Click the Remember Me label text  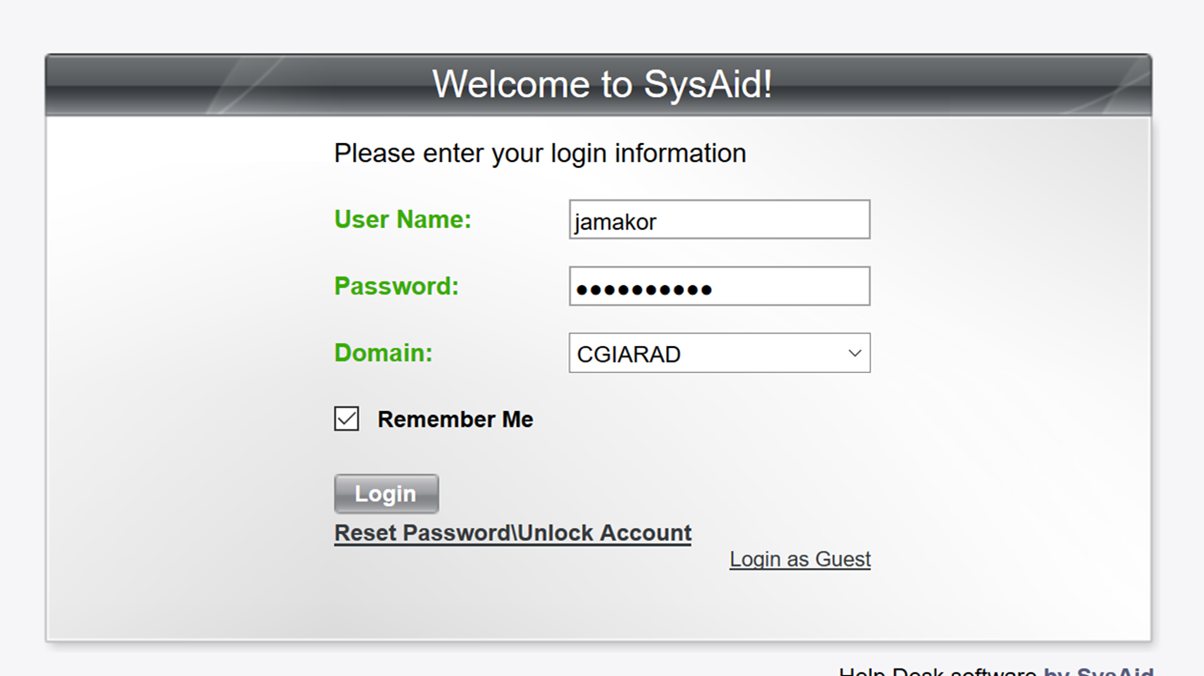pyautogui.click(x=454, y=419)
